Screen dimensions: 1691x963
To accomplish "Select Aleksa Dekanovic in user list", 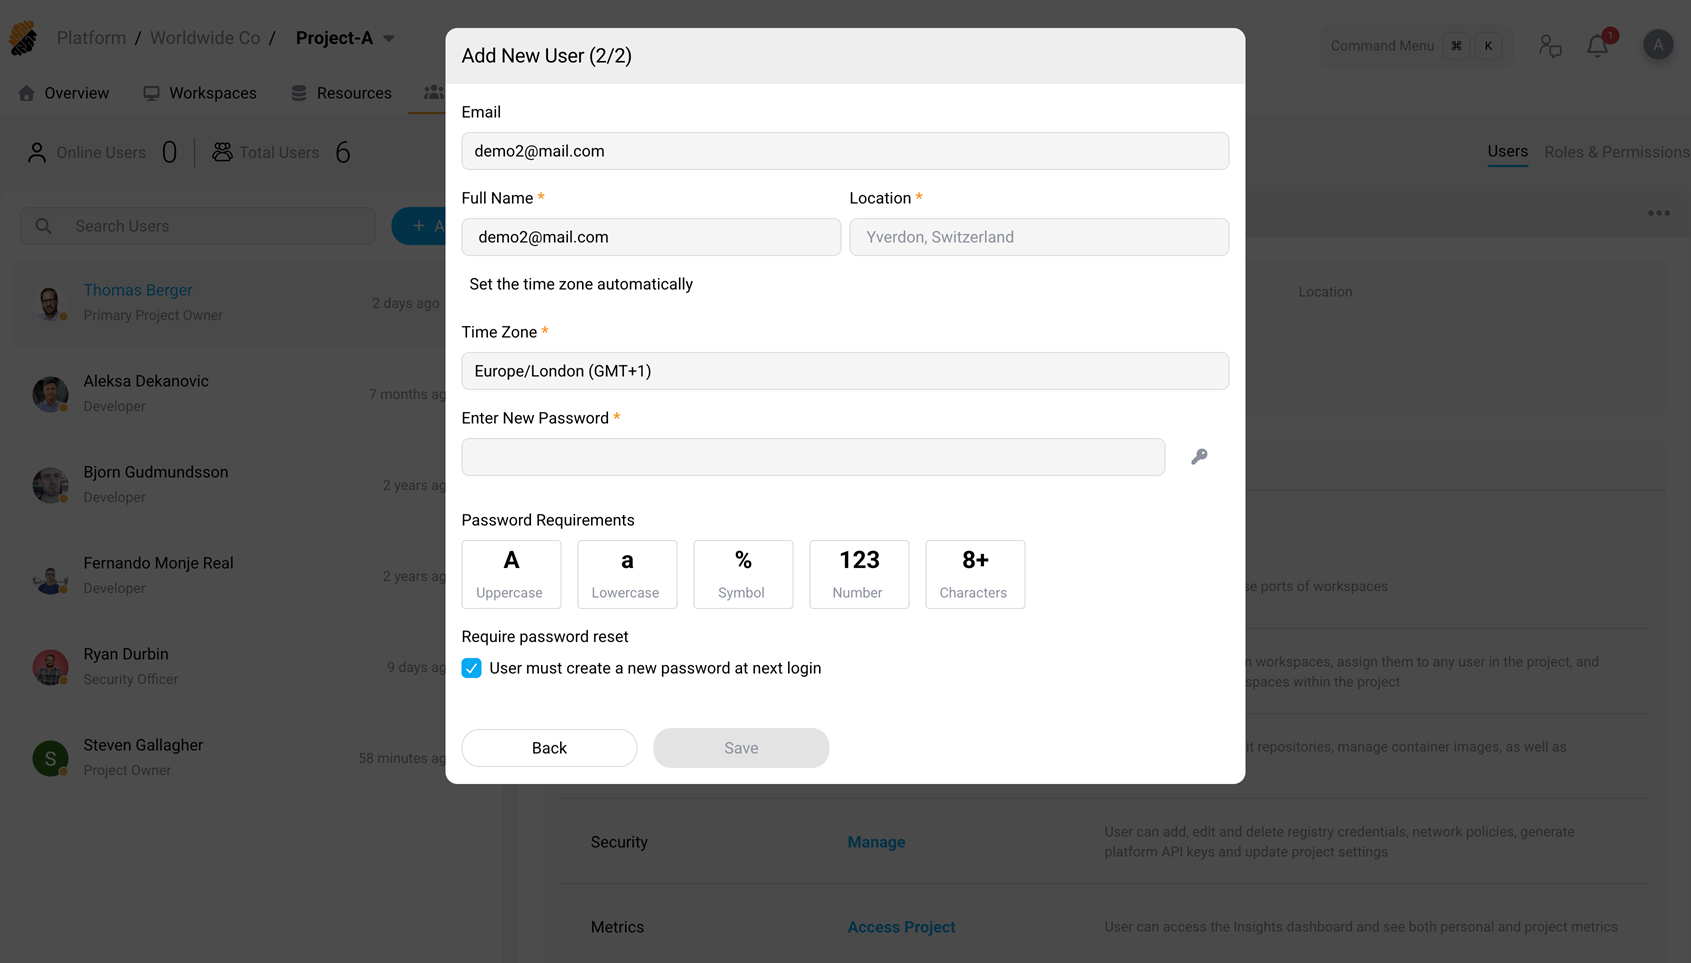I will point(230,394).
